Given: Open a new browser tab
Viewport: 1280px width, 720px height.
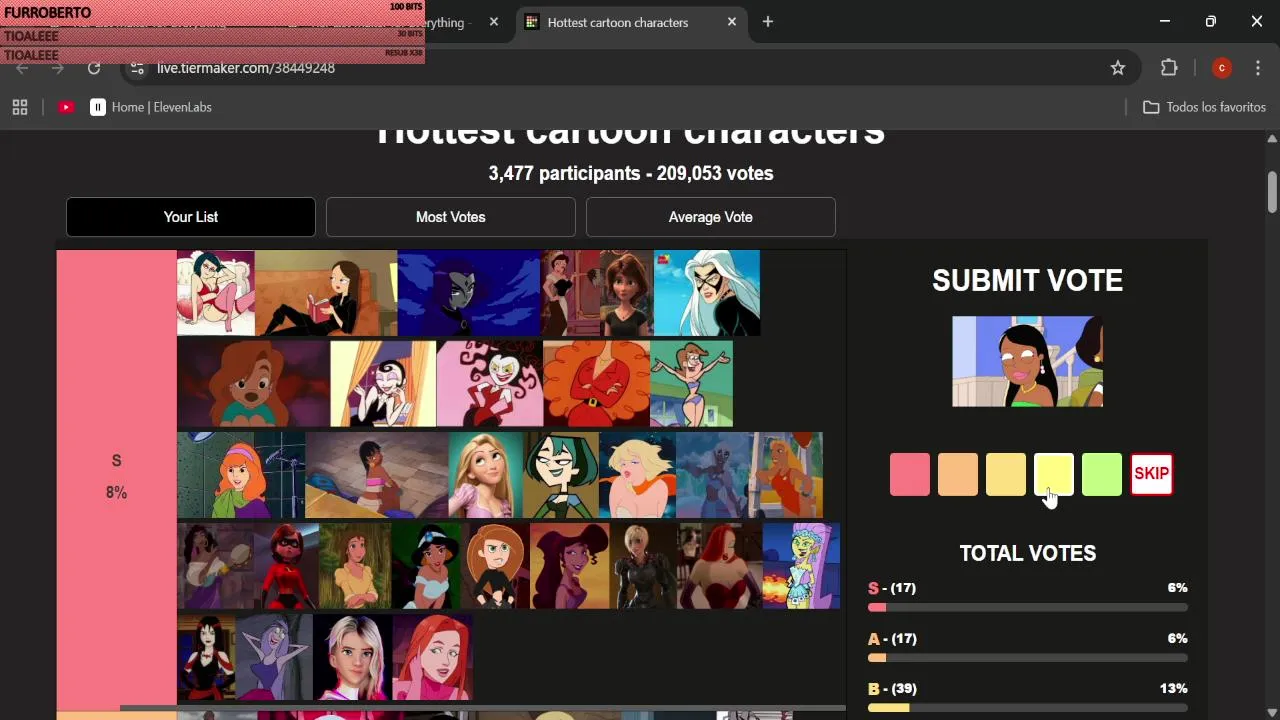Looking at the screenshot, I should (768, 22).
